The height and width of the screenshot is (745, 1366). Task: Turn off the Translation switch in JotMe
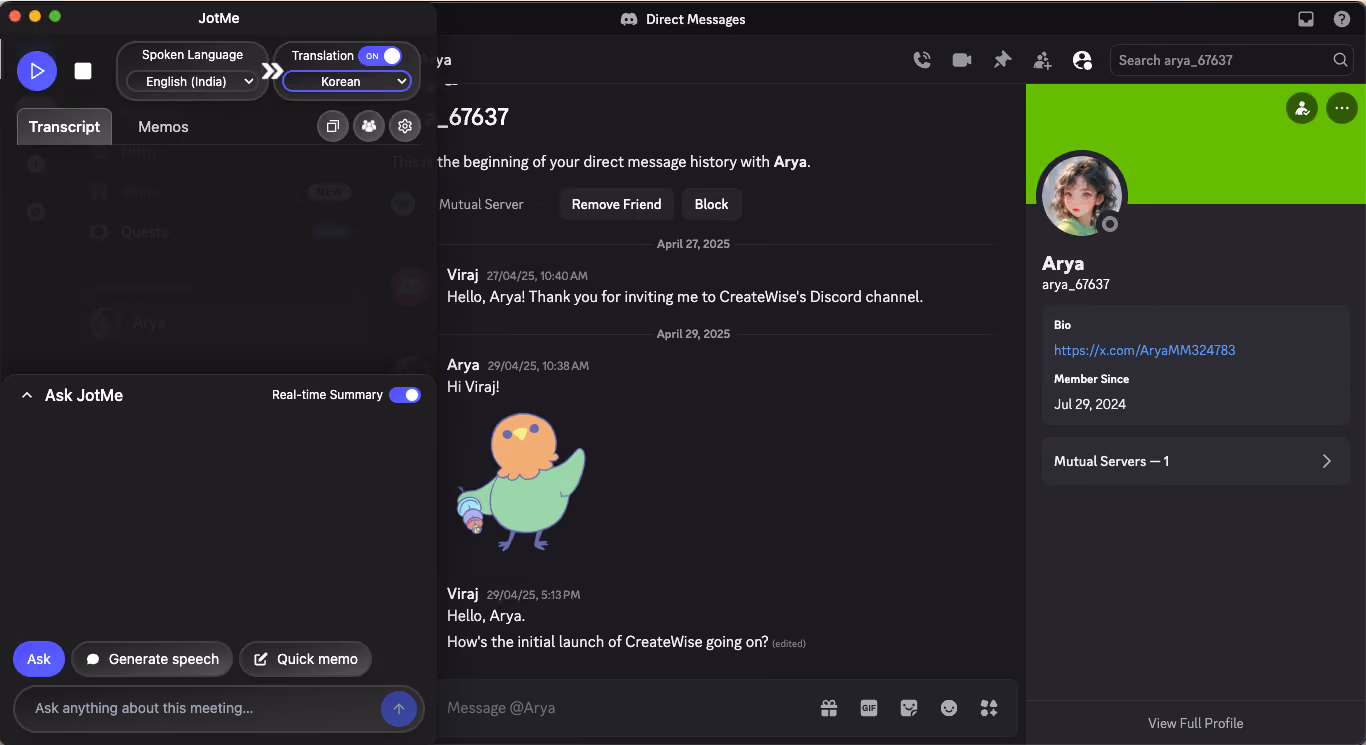[x=380, y=56]
